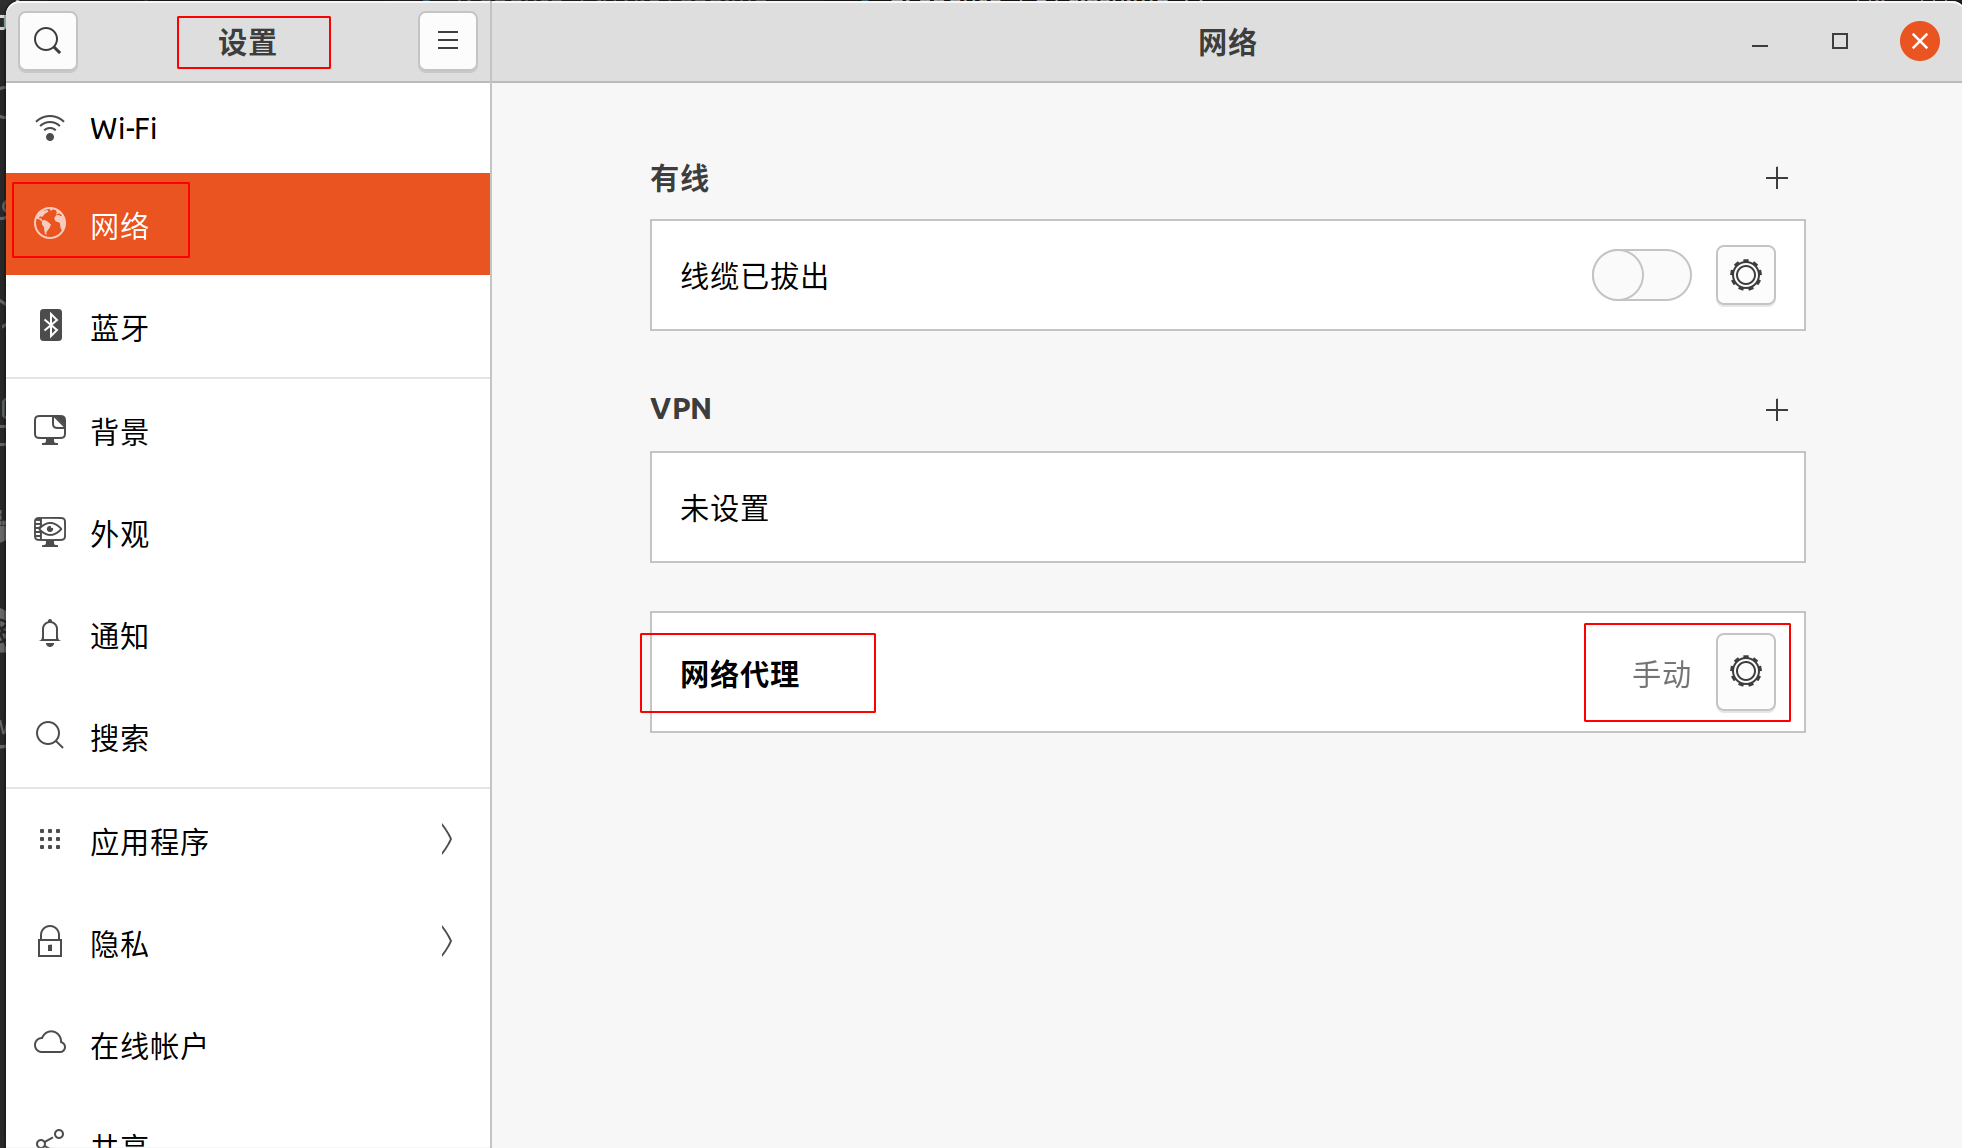This screenshot has height=1148, width=1962.
Task: Open wired connection gear settings
Action: coord(1745,275)
